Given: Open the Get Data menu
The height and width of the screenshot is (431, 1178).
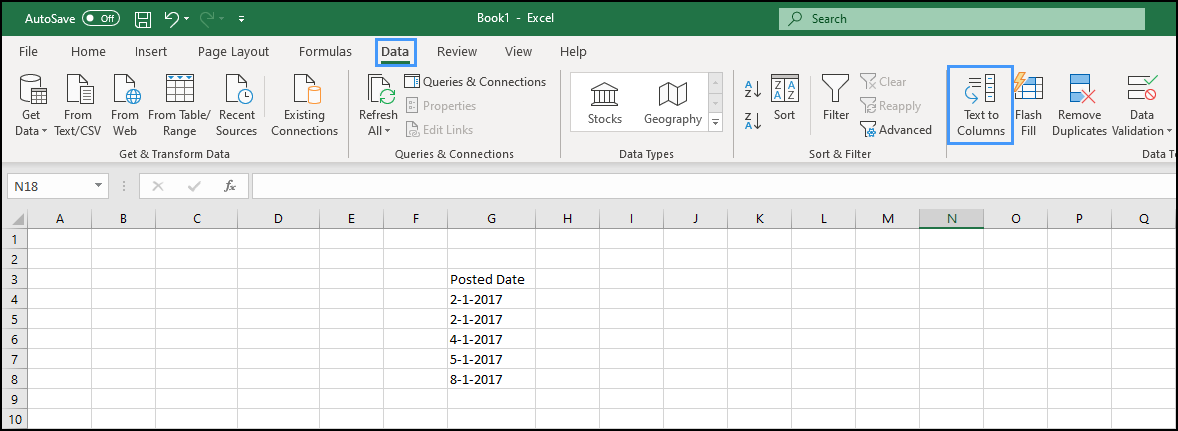Looking at the screenshot, I should [31, 105].
